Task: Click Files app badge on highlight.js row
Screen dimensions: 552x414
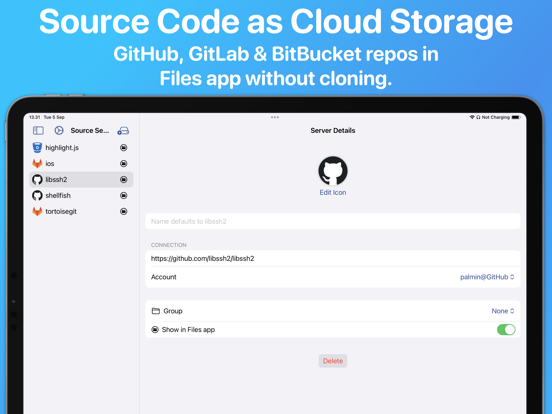Action: [124, 148]
